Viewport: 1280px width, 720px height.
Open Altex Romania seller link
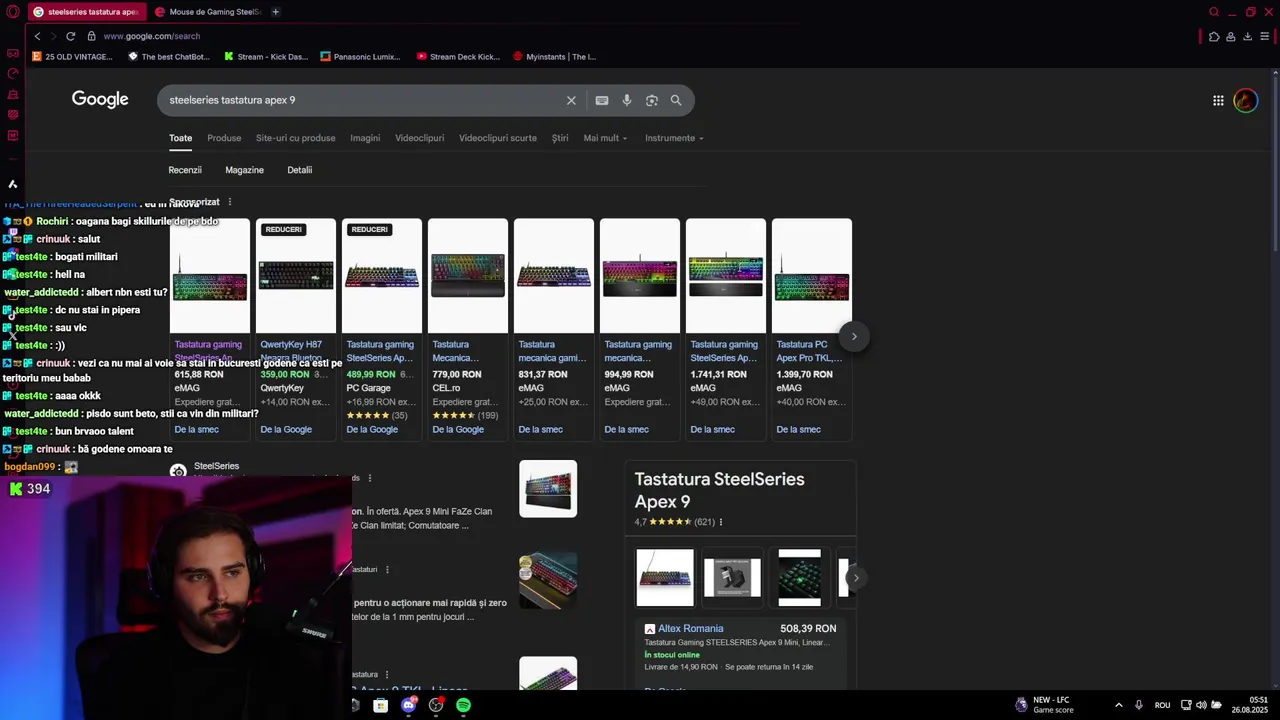(x=690, y=629)
